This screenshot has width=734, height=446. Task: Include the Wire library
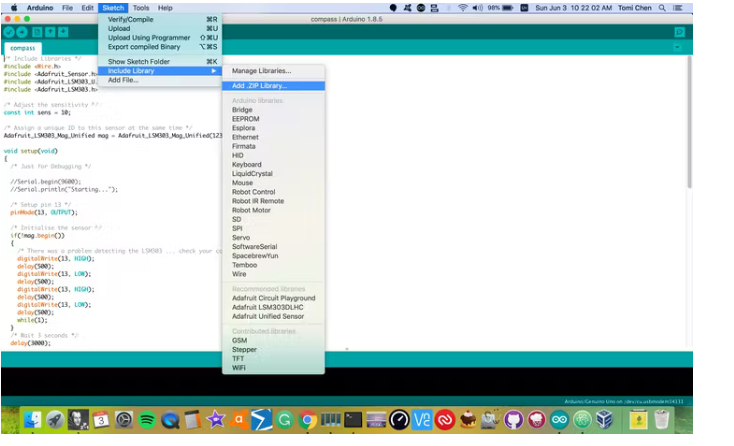[273, 274]
